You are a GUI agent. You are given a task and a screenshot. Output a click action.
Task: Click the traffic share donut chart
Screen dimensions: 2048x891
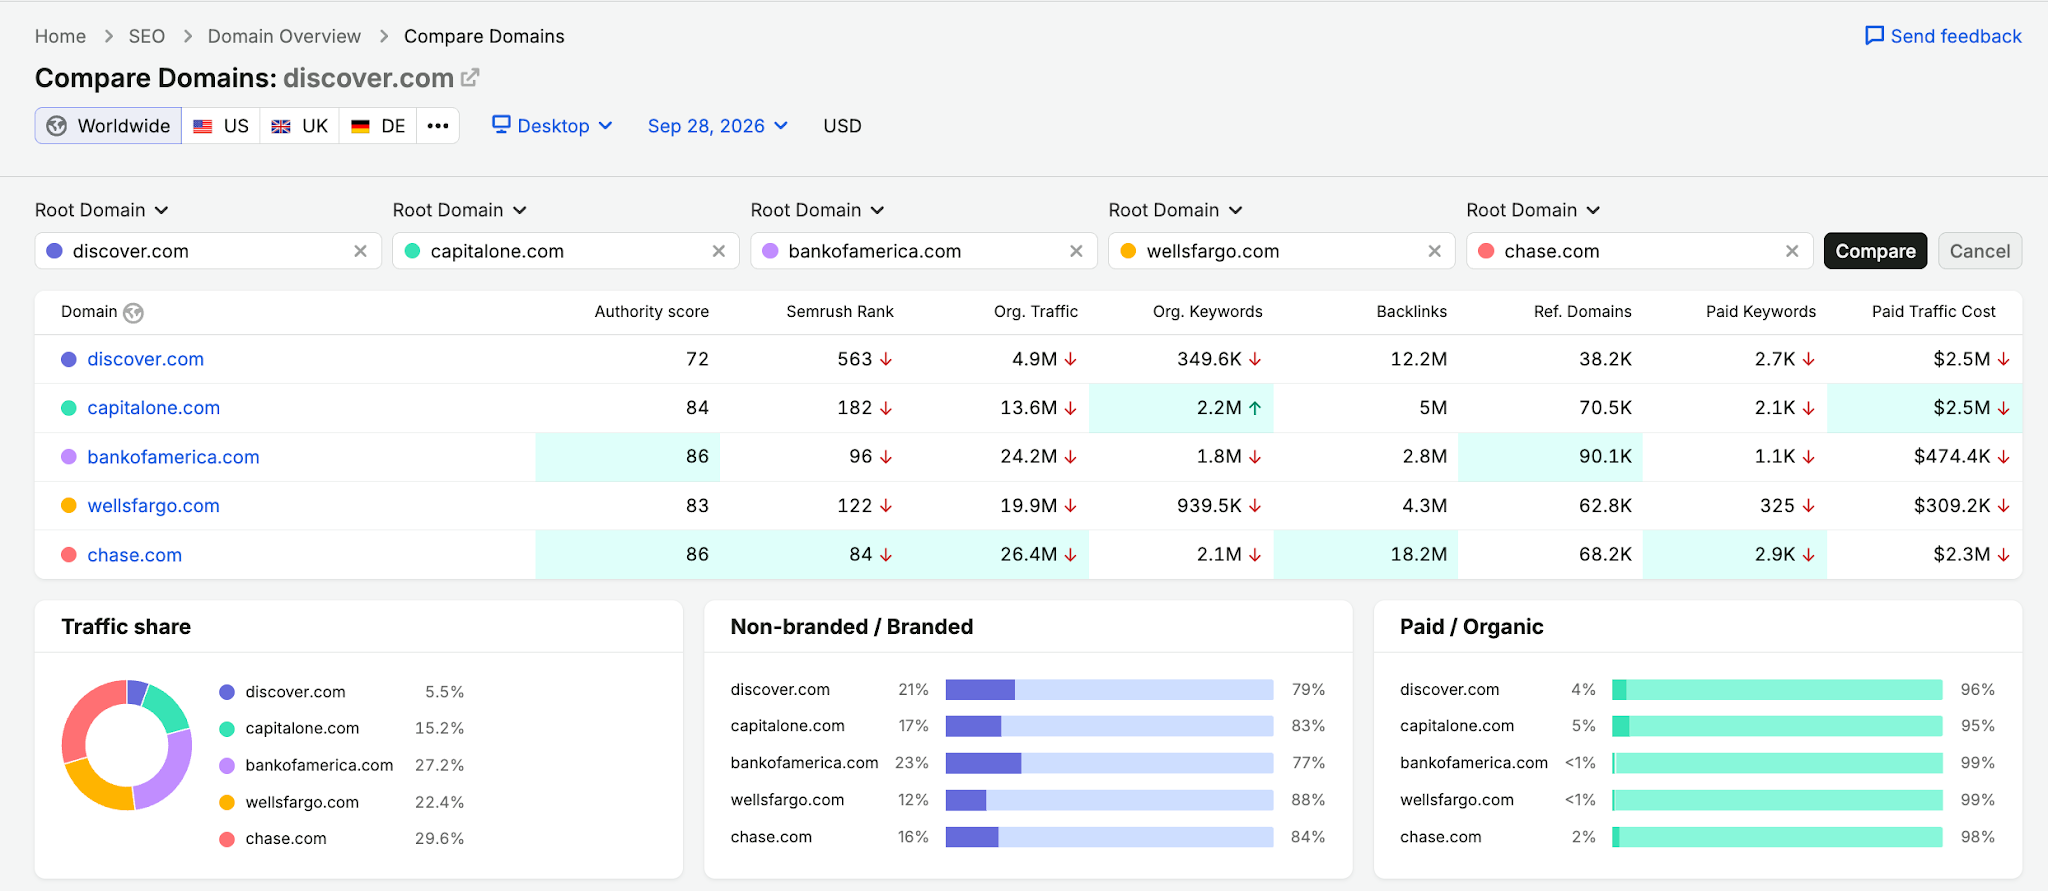point(127,745)
